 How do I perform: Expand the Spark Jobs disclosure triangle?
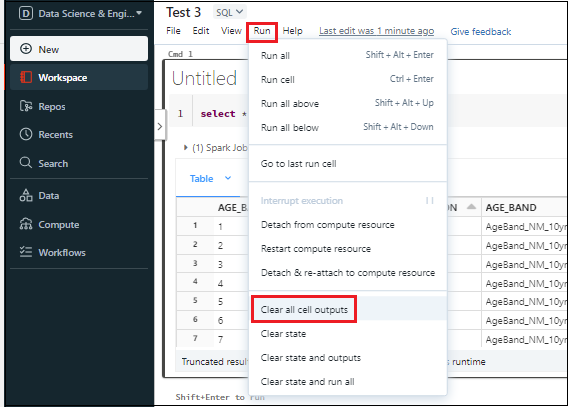(x=185, y=147)
